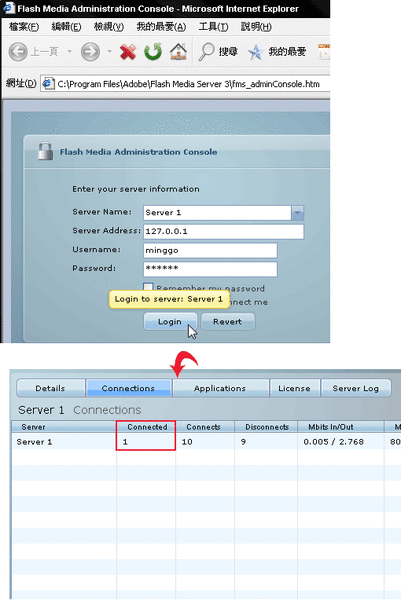Select the Server 1 row in the table
The height and width of the screenshot is (600, 401).
(x=206, y=442)
